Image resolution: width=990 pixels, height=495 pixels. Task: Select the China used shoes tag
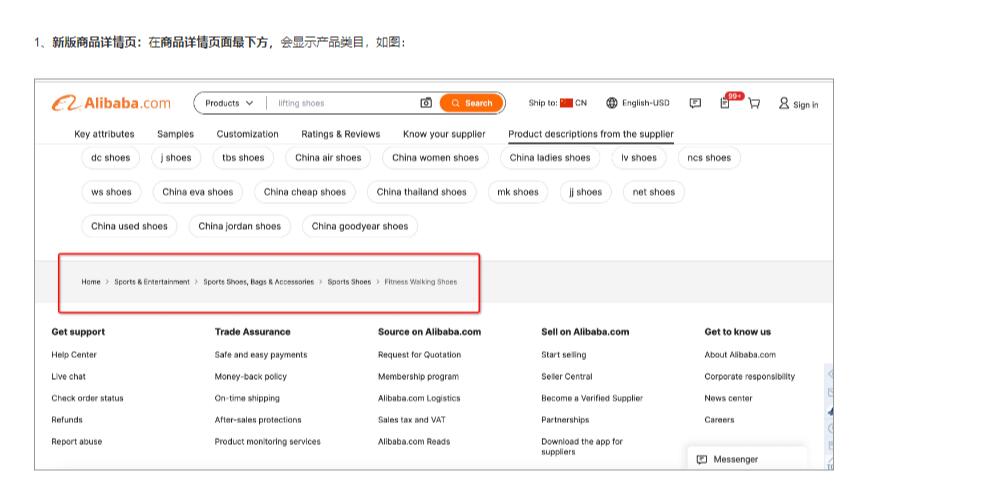tap(129, 226)
